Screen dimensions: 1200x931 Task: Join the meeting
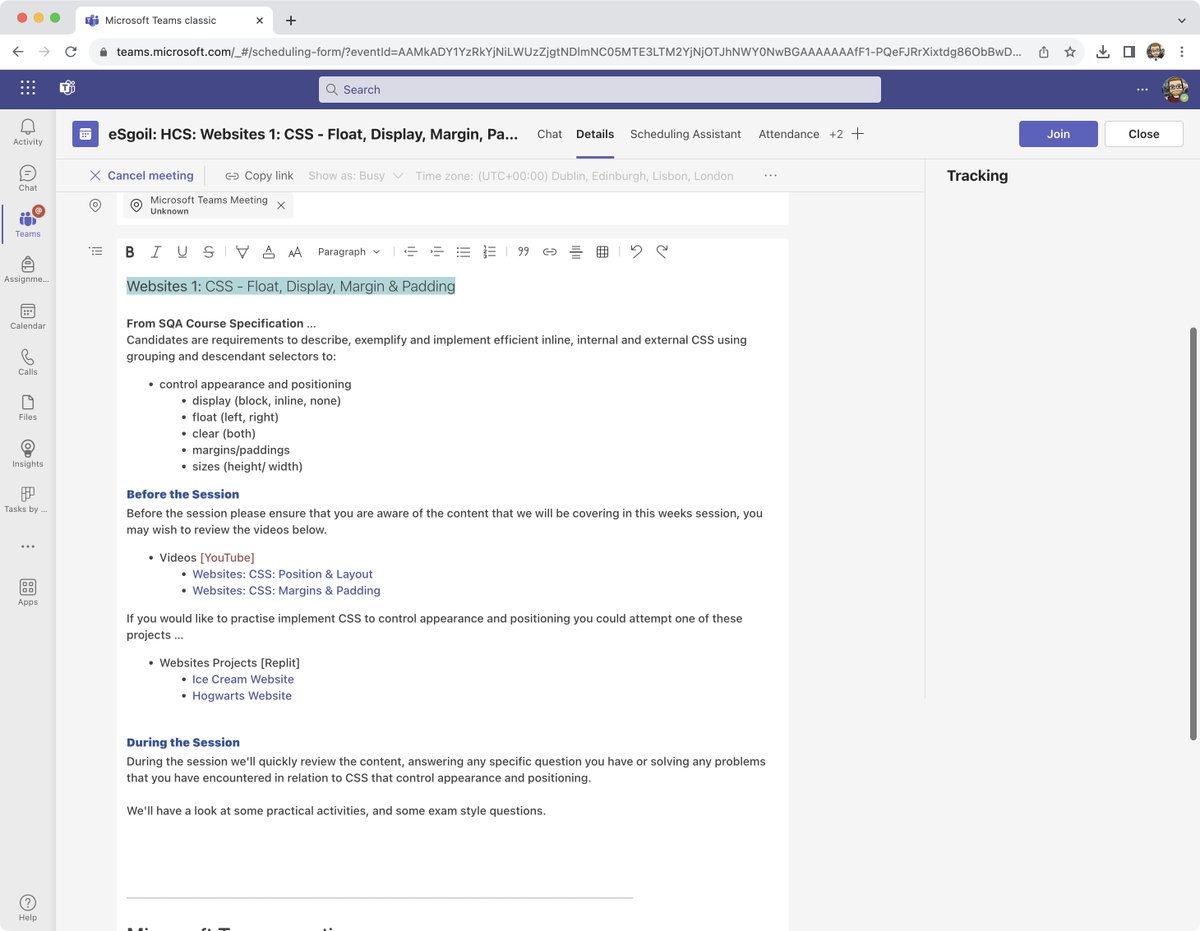pos(1058,134)
